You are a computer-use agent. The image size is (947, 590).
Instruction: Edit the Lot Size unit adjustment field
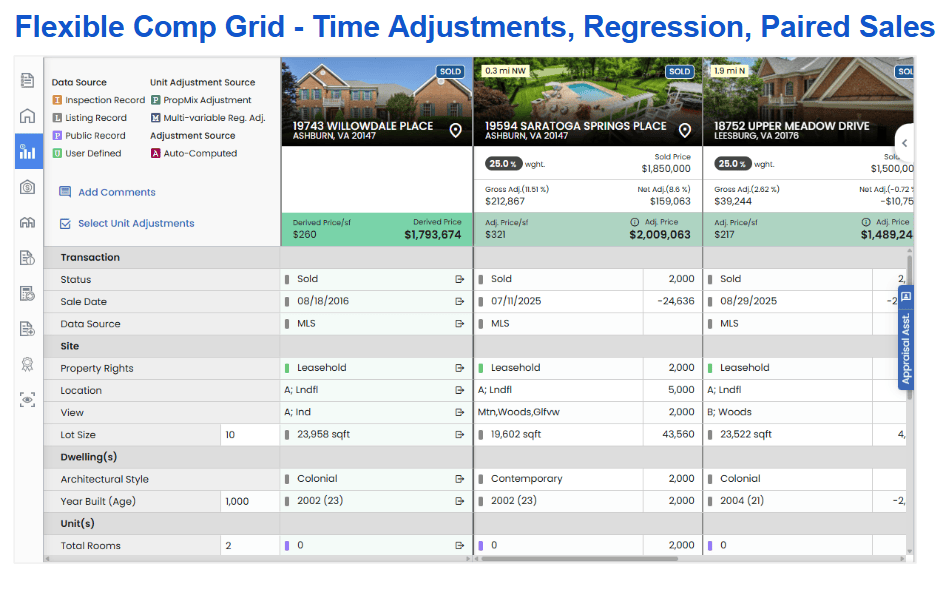(249, 435)
